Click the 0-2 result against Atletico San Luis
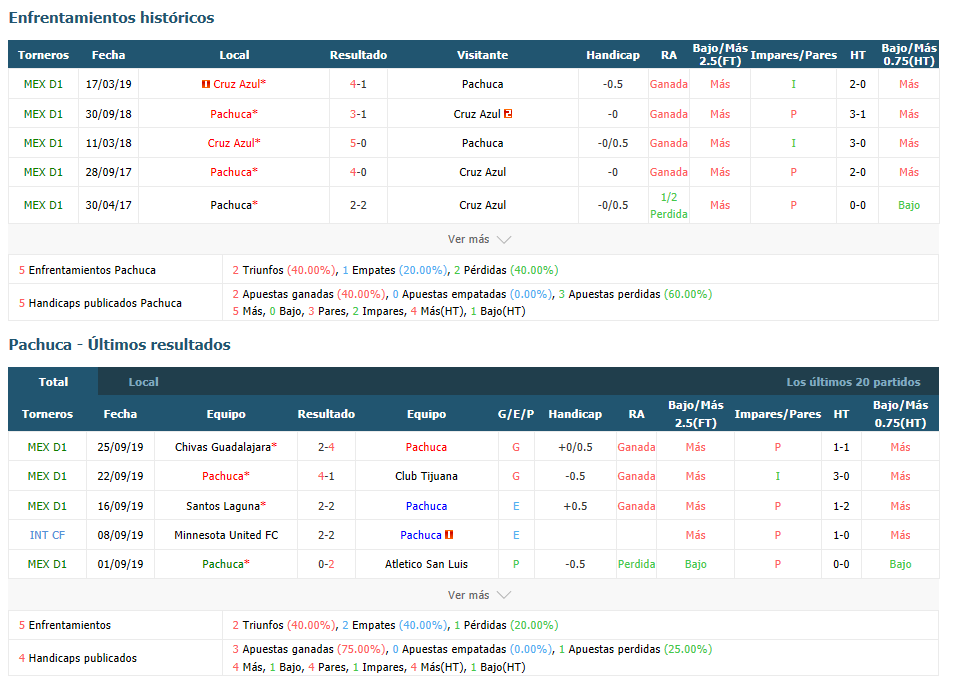 (326, 564)
